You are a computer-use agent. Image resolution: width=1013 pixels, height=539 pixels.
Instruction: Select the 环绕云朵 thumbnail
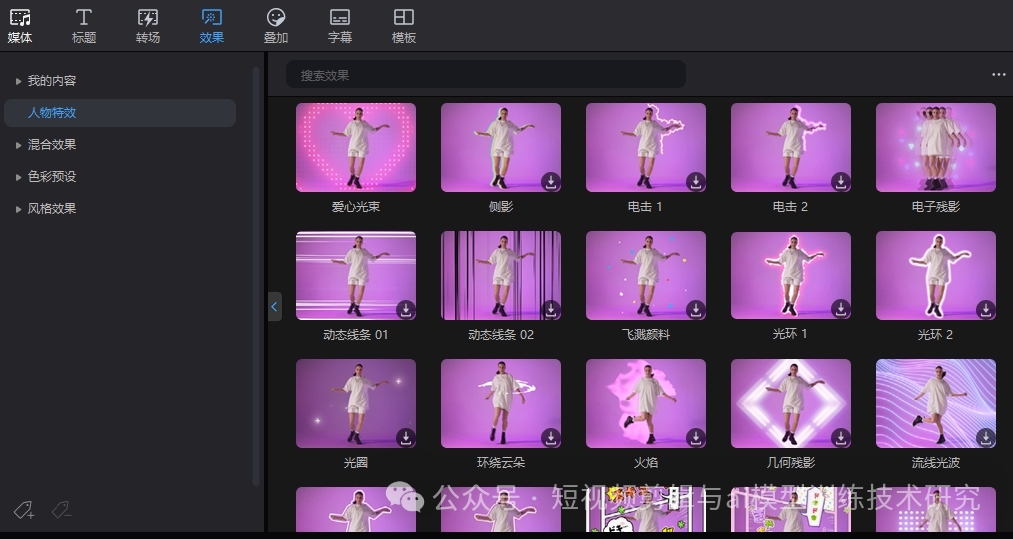[x=501, y=403]
